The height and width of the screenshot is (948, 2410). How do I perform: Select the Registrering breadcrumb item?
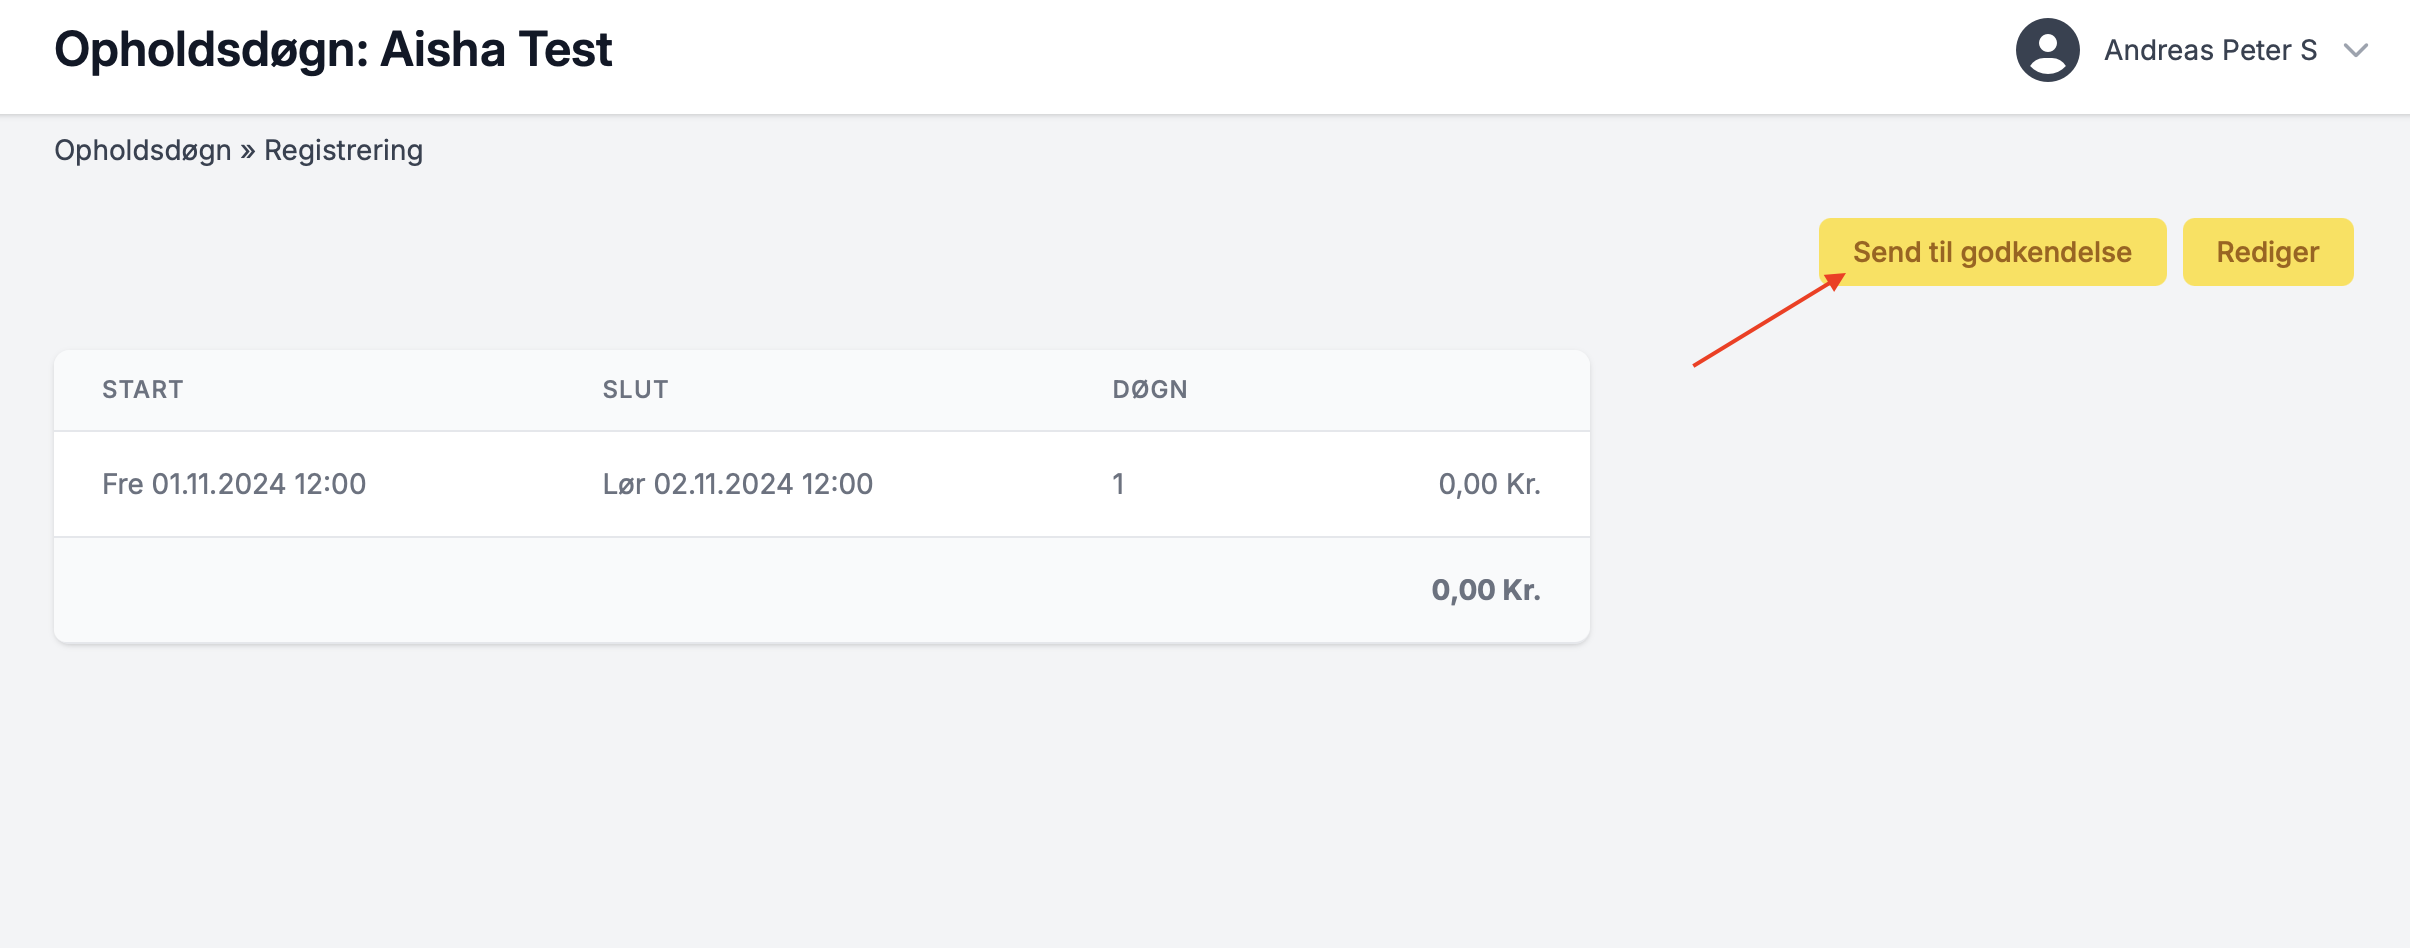coord(343,150)
